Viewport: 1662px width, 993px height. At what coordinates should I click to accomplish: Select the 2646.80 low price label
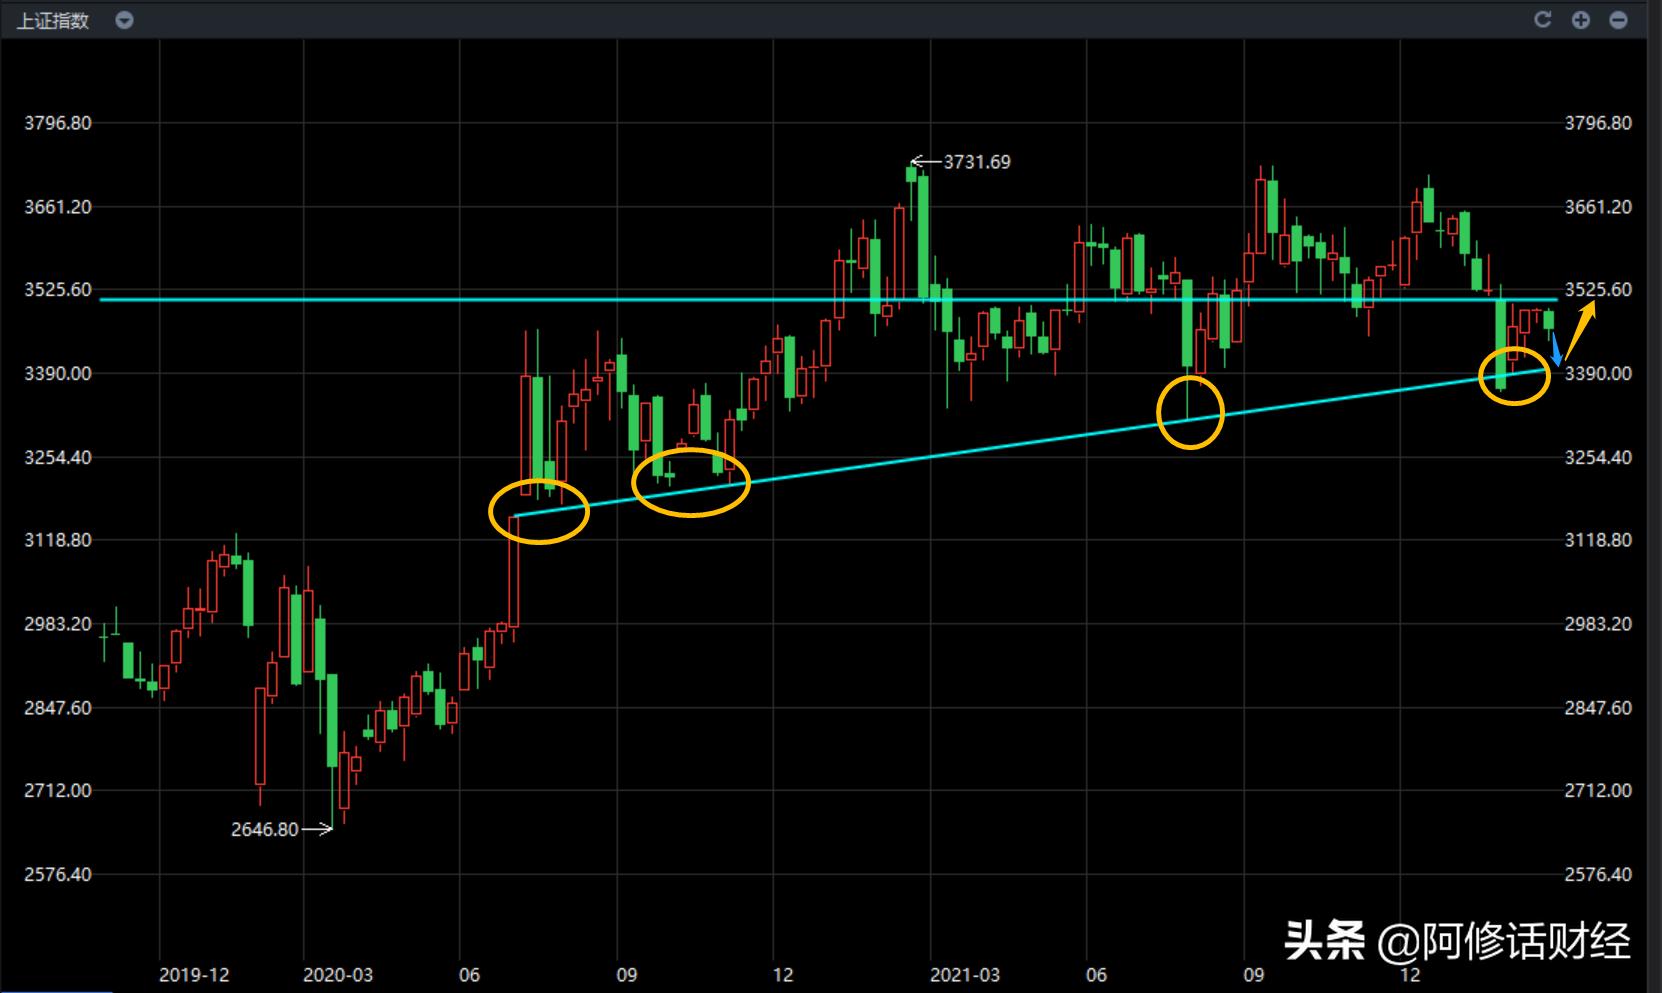(x=265, y=829)
